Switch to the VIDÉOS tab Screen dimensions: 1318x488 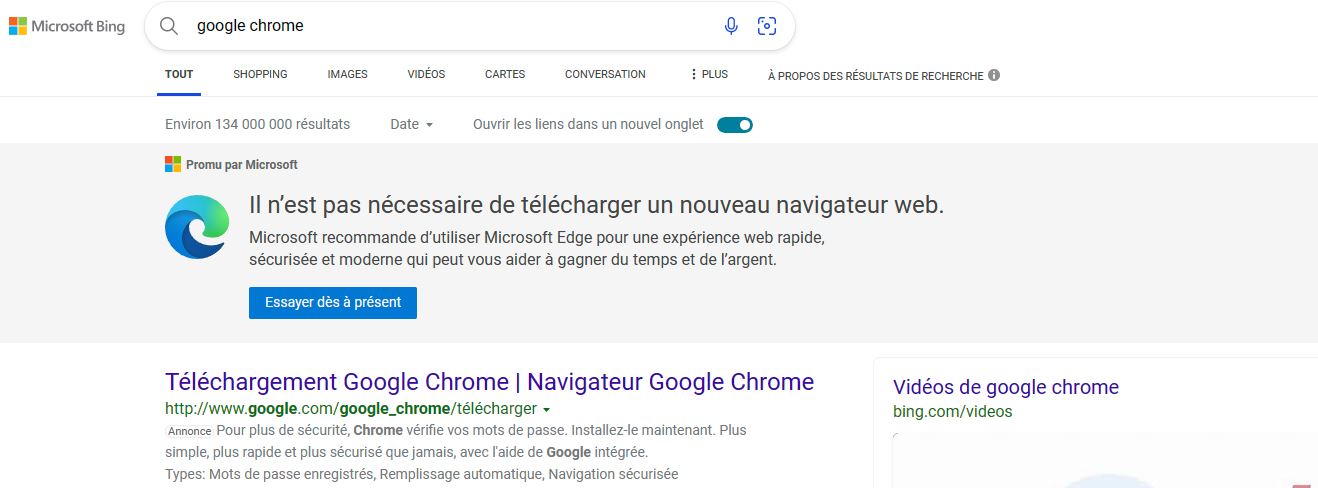(426, 74)
